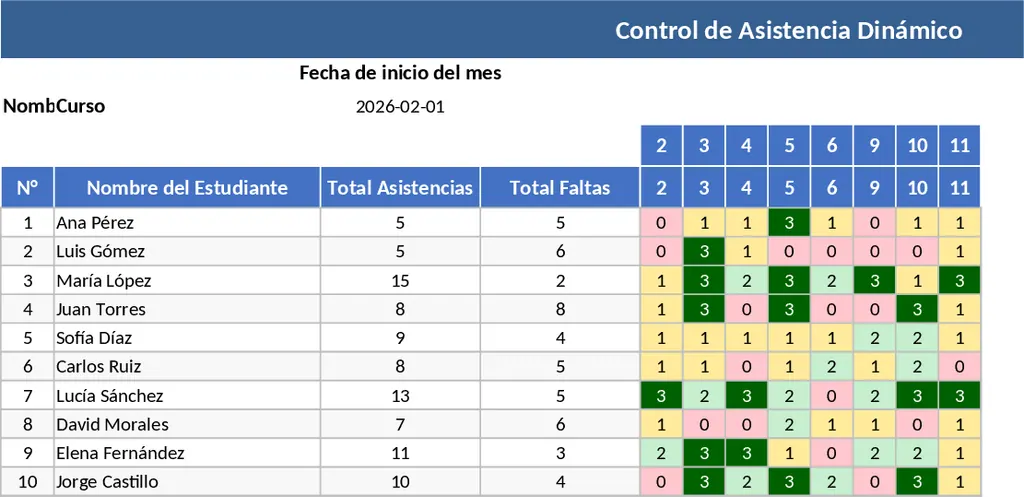
Task: Click the Jorge Castillo name cell
Action: pos(107,482)
